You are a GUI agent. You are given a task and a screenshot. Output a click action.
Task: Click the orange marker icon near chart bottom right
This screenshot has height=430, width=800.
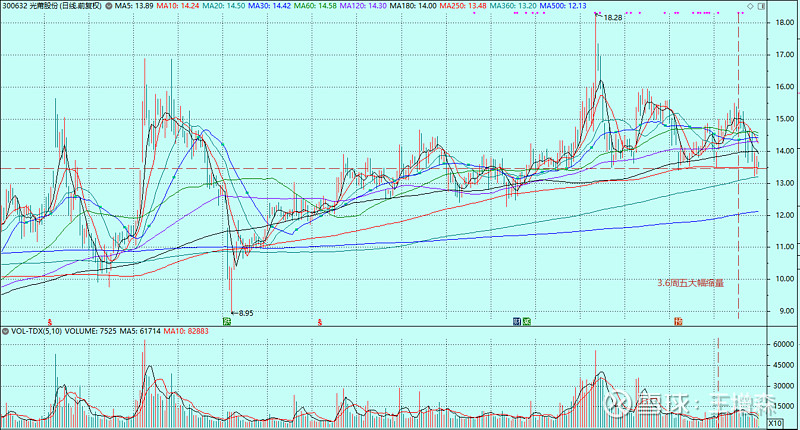[678, 322]
